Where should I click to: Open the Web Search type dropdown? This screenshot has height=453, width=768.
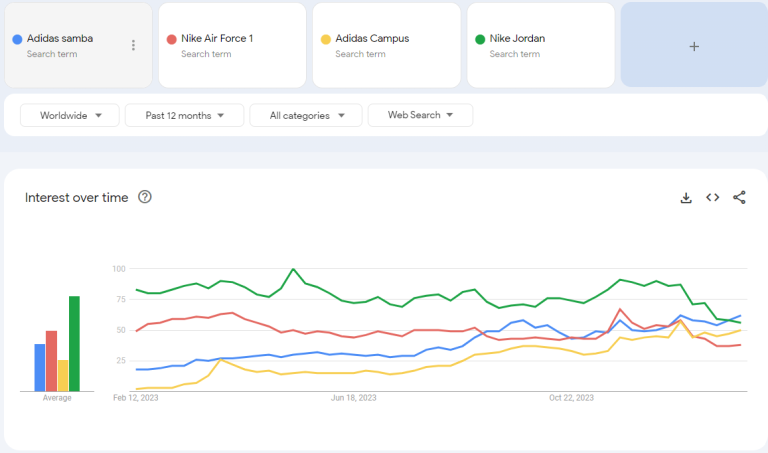tap(420, 115)
